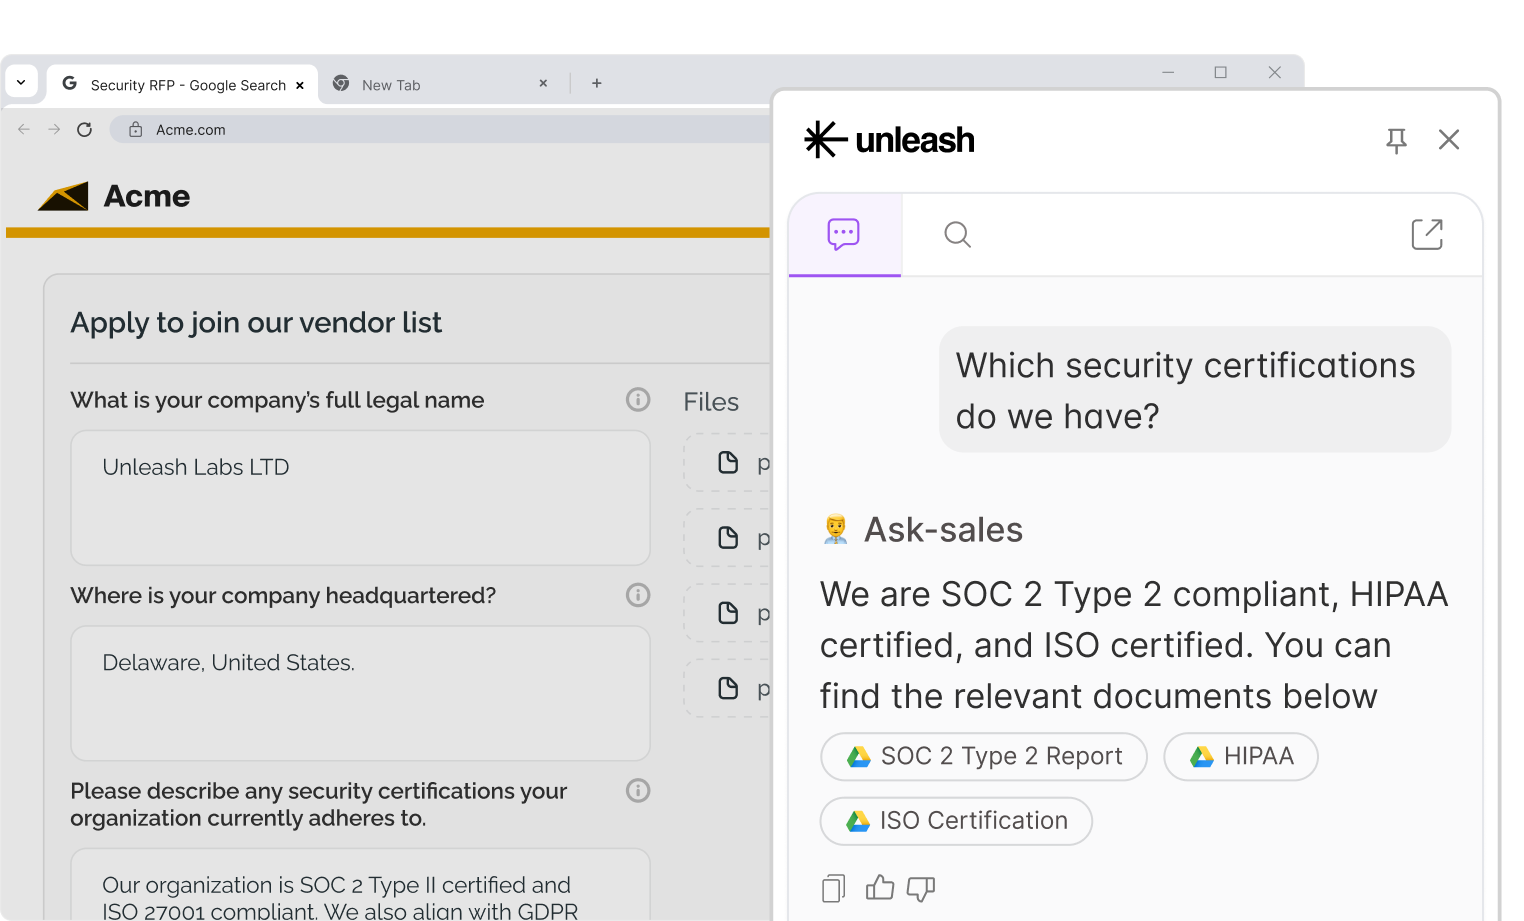Show info for security certifications question
Image resolution: width=1524 pixels, height=921 pixels.
coord(638,791)
